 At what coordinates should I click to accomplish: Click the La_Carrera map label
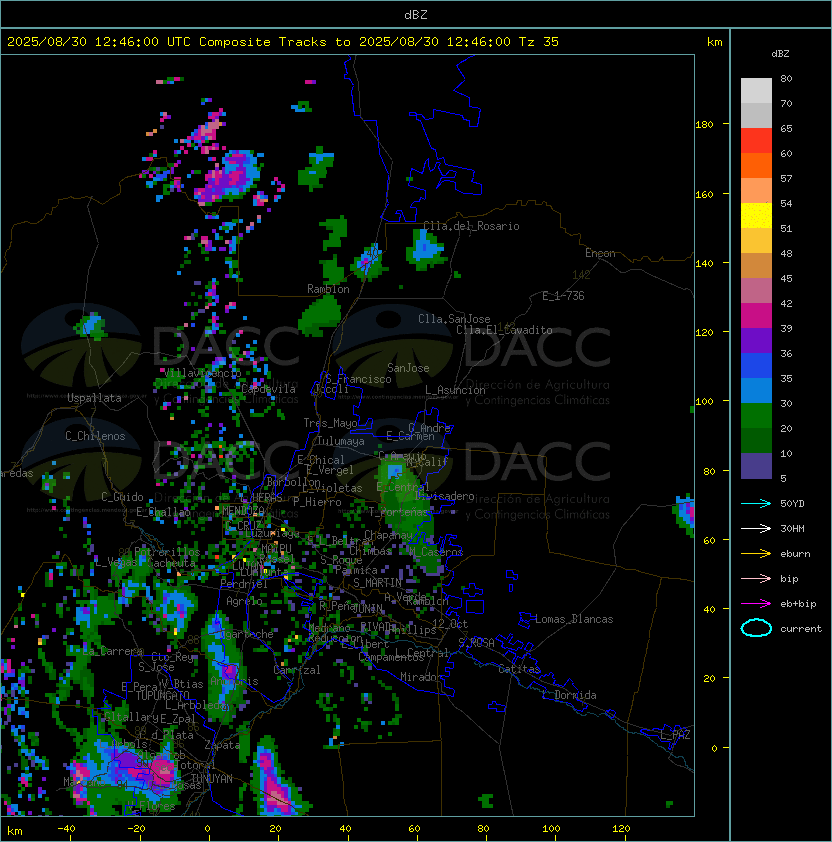113,651
